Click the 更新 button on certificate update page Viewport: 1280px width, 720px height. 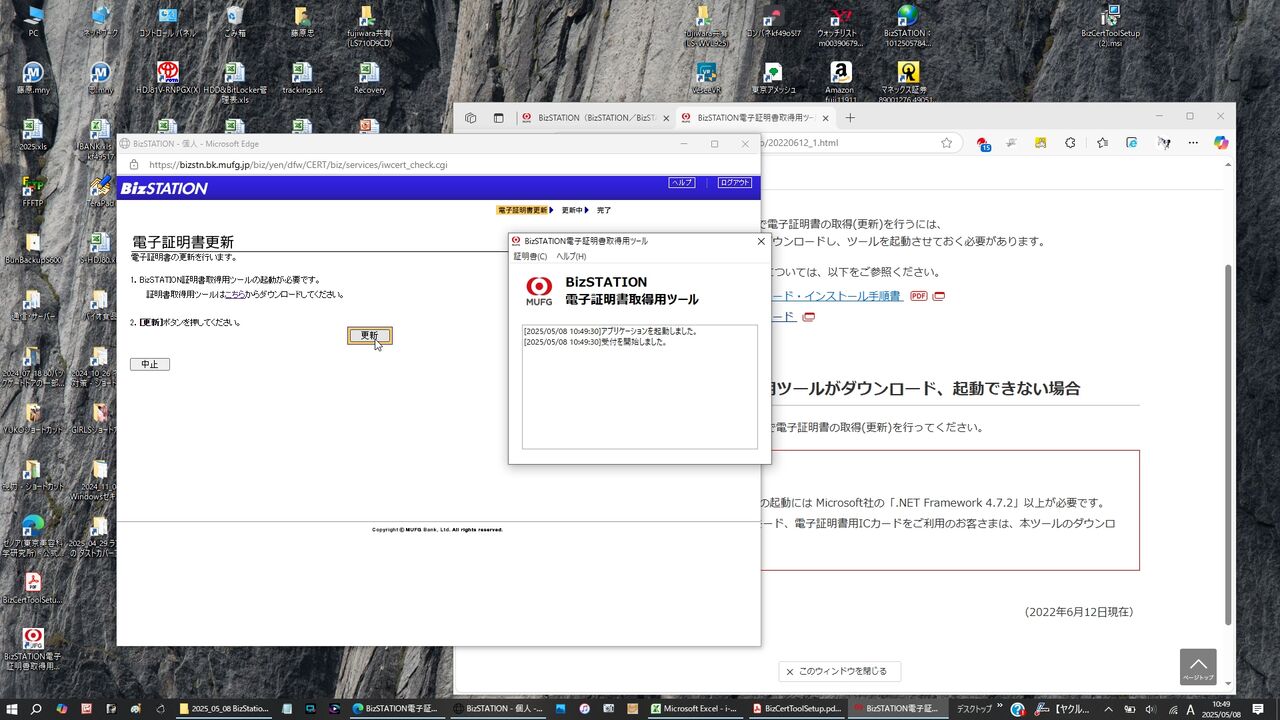pyautogui.click(x=370, y=336)
